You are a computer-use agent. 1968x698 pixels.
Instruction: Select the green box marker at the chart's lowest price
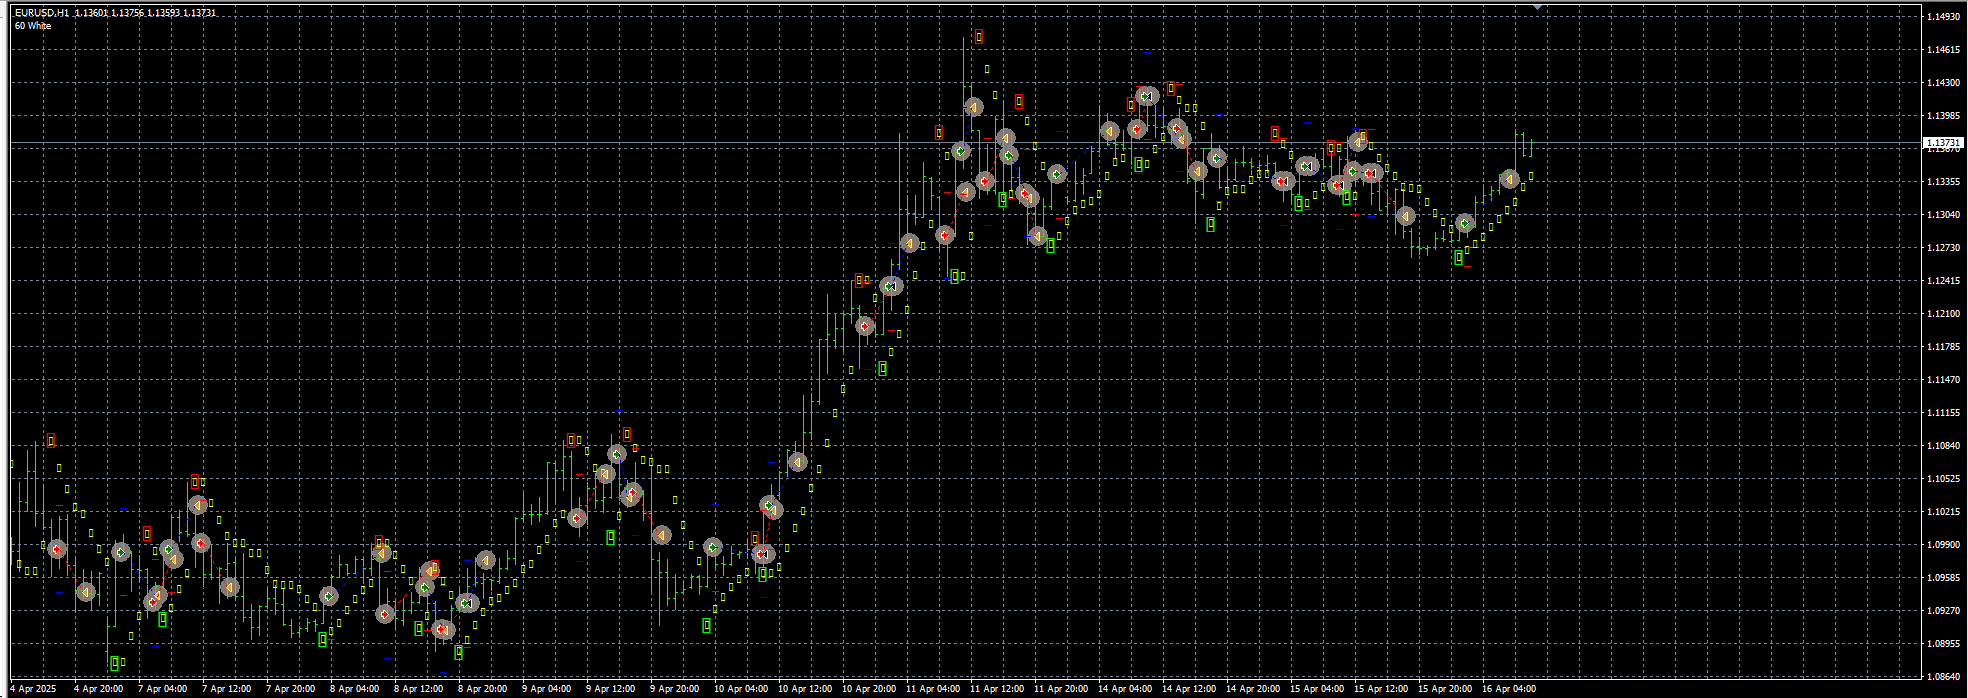click(115, 663)
